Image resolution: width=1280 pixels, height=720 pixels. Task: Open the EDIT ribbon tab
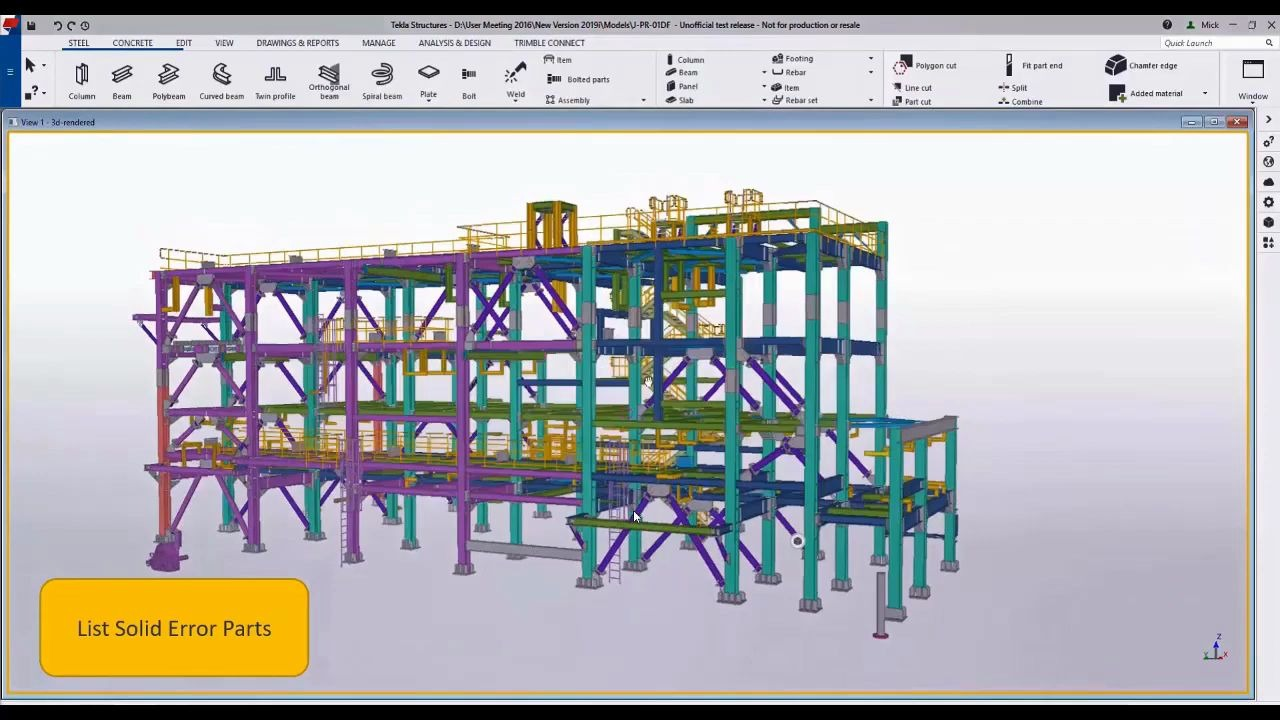[x=184, y=43]
